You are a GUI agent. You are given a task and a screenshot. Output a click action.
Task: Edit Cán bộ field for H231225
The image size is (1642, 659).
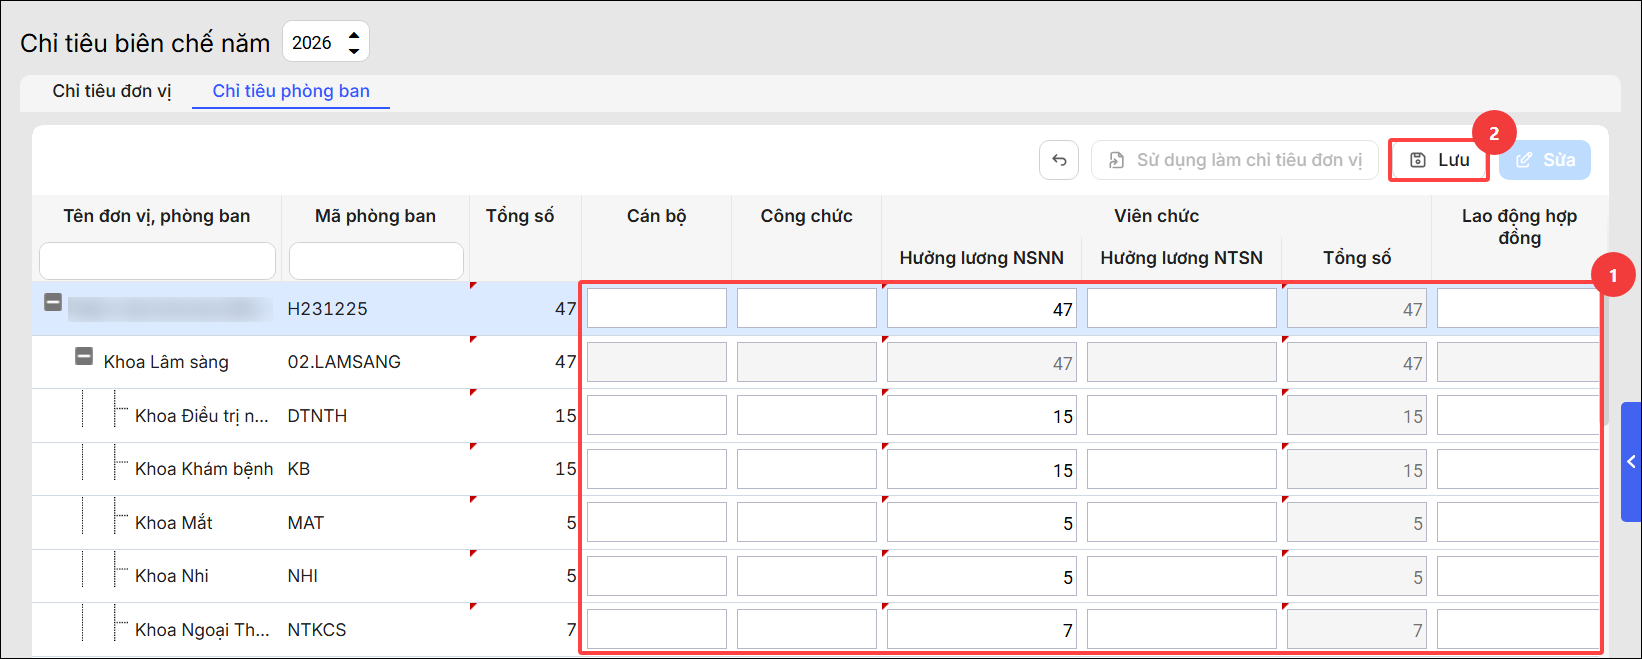point(657,308)
